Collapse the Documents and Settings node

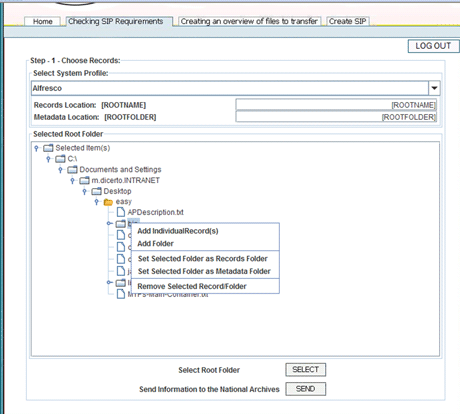coord(61,170)
